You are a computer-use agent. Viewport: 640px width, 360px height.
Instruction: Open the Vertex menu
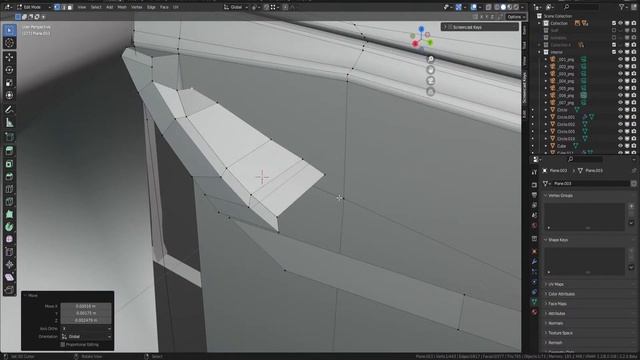coord(136,7)
